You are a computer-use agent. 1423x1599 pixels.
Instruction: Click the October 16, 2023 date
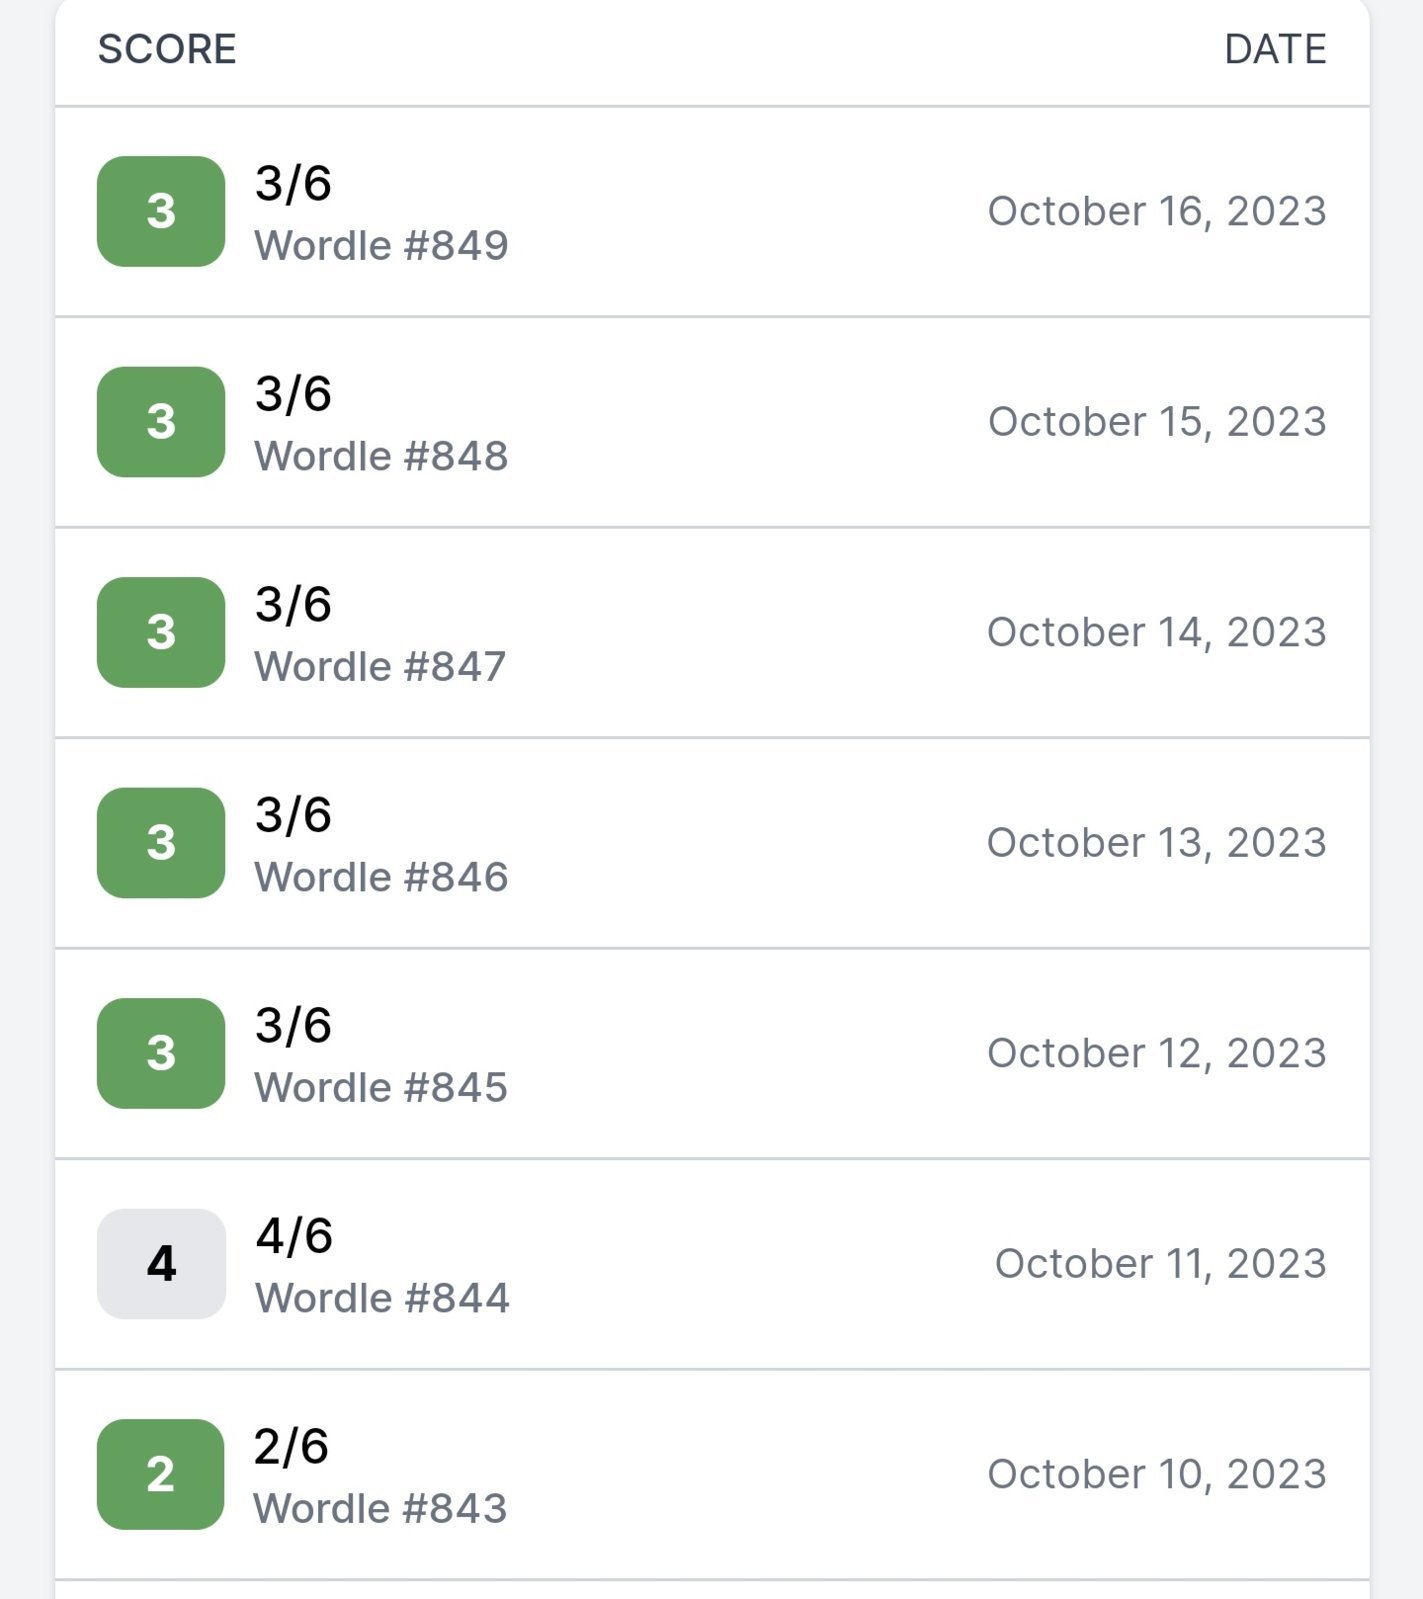tap(1157, 212)
